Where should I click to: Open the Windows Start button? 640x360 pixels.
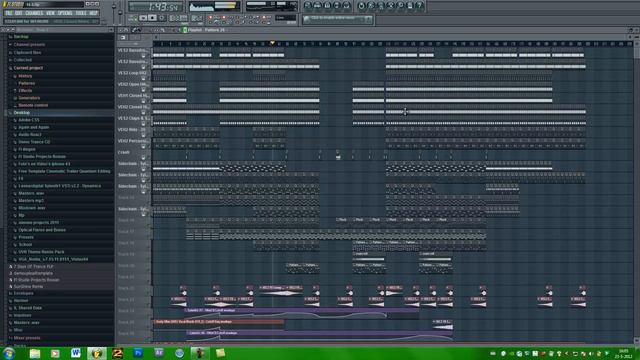coord(8,353)
